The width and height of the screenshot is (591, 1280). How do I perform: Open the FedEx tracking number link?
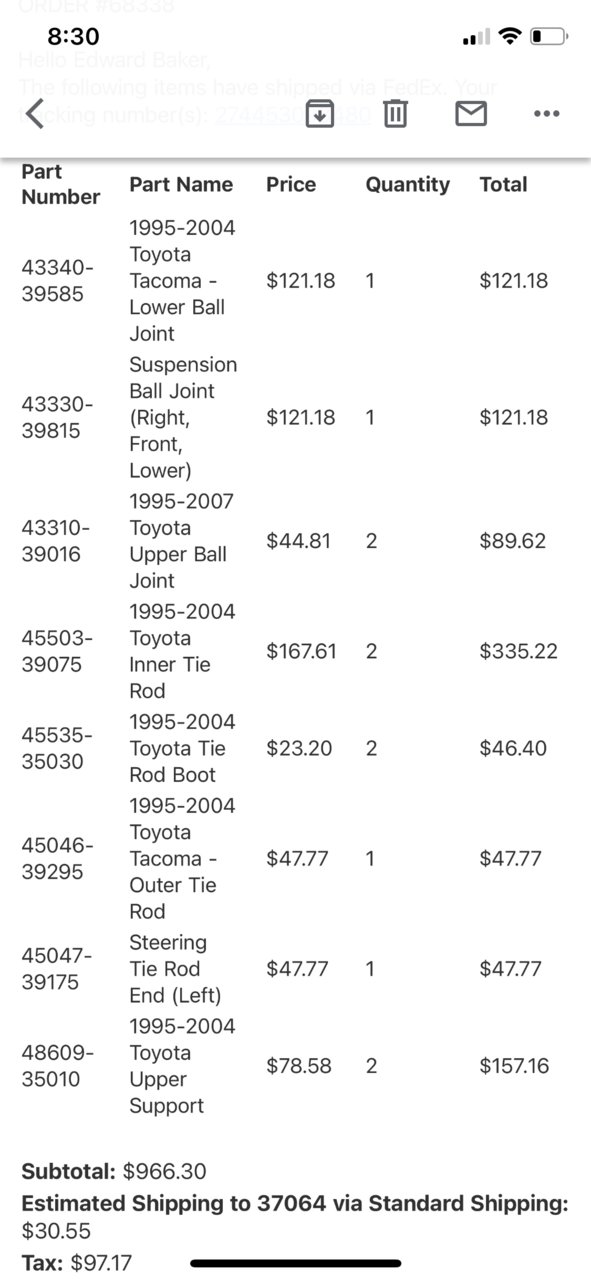(293, 115)
